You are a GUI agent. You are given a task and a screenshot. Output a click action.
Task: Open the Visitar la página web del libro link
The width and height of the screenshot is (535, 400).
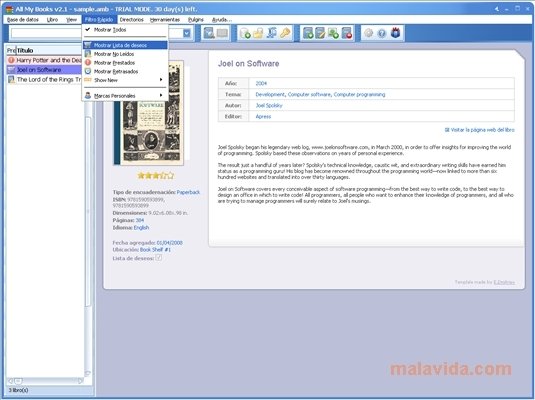(479, 130)
